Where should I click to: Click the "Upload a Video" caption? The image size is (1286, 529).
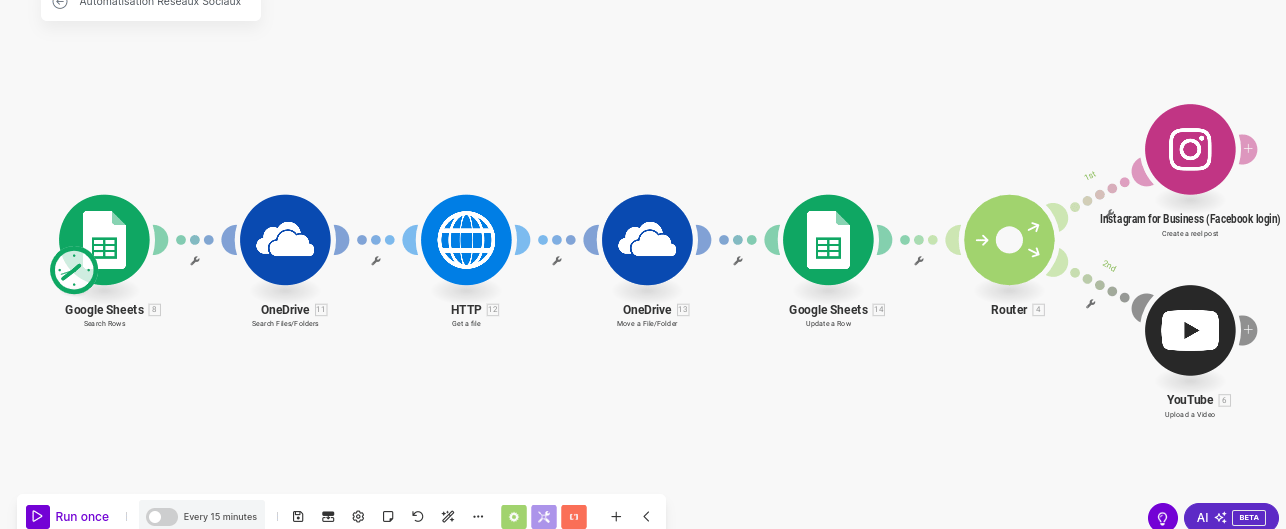[x=1190, y=415]
